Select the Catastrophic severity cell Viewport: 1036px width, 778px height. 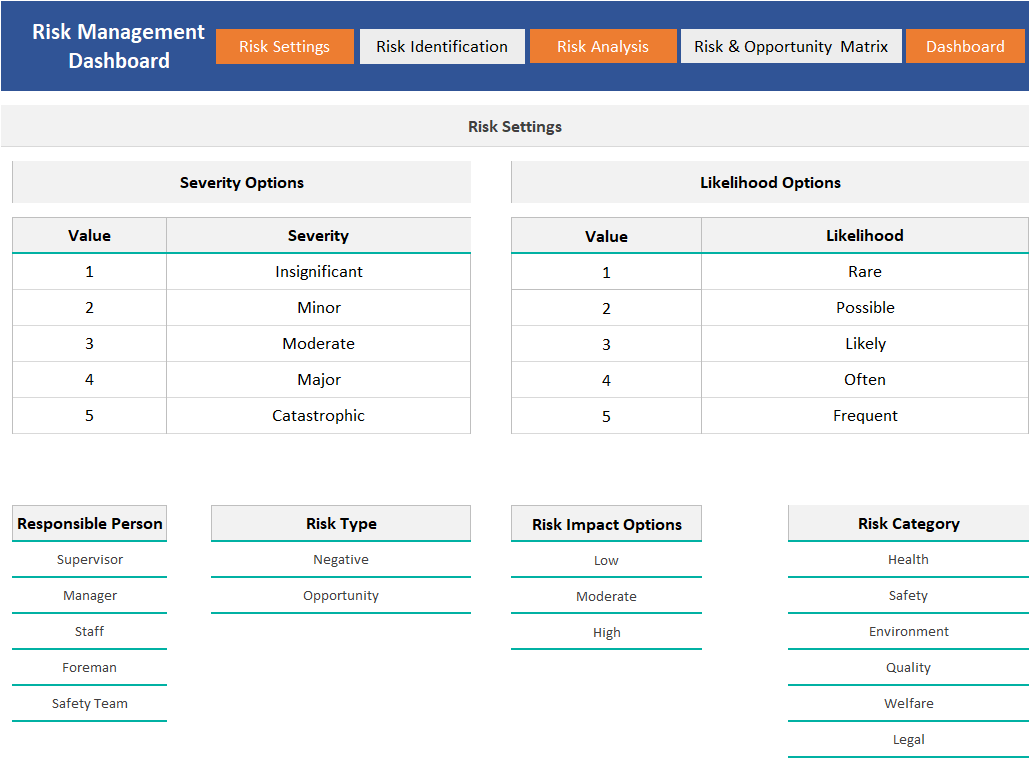pyautogui.click(x=318, y=415)
